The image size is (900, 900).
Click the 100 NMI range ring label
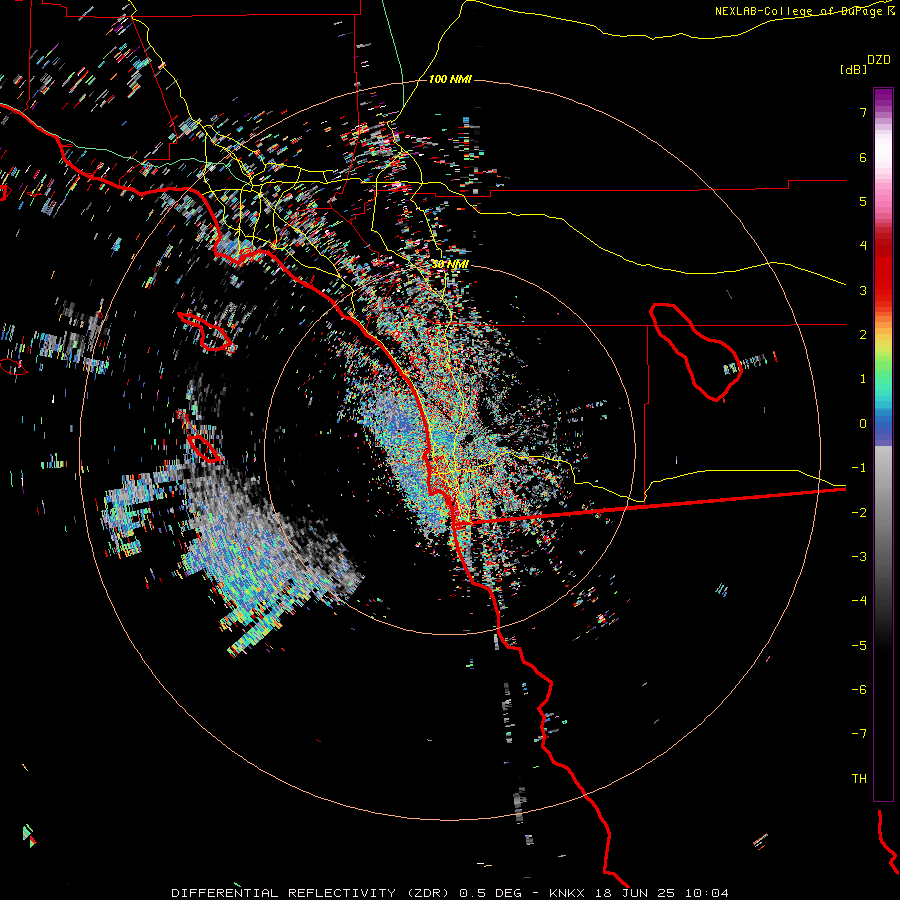[x=450, y=79]
